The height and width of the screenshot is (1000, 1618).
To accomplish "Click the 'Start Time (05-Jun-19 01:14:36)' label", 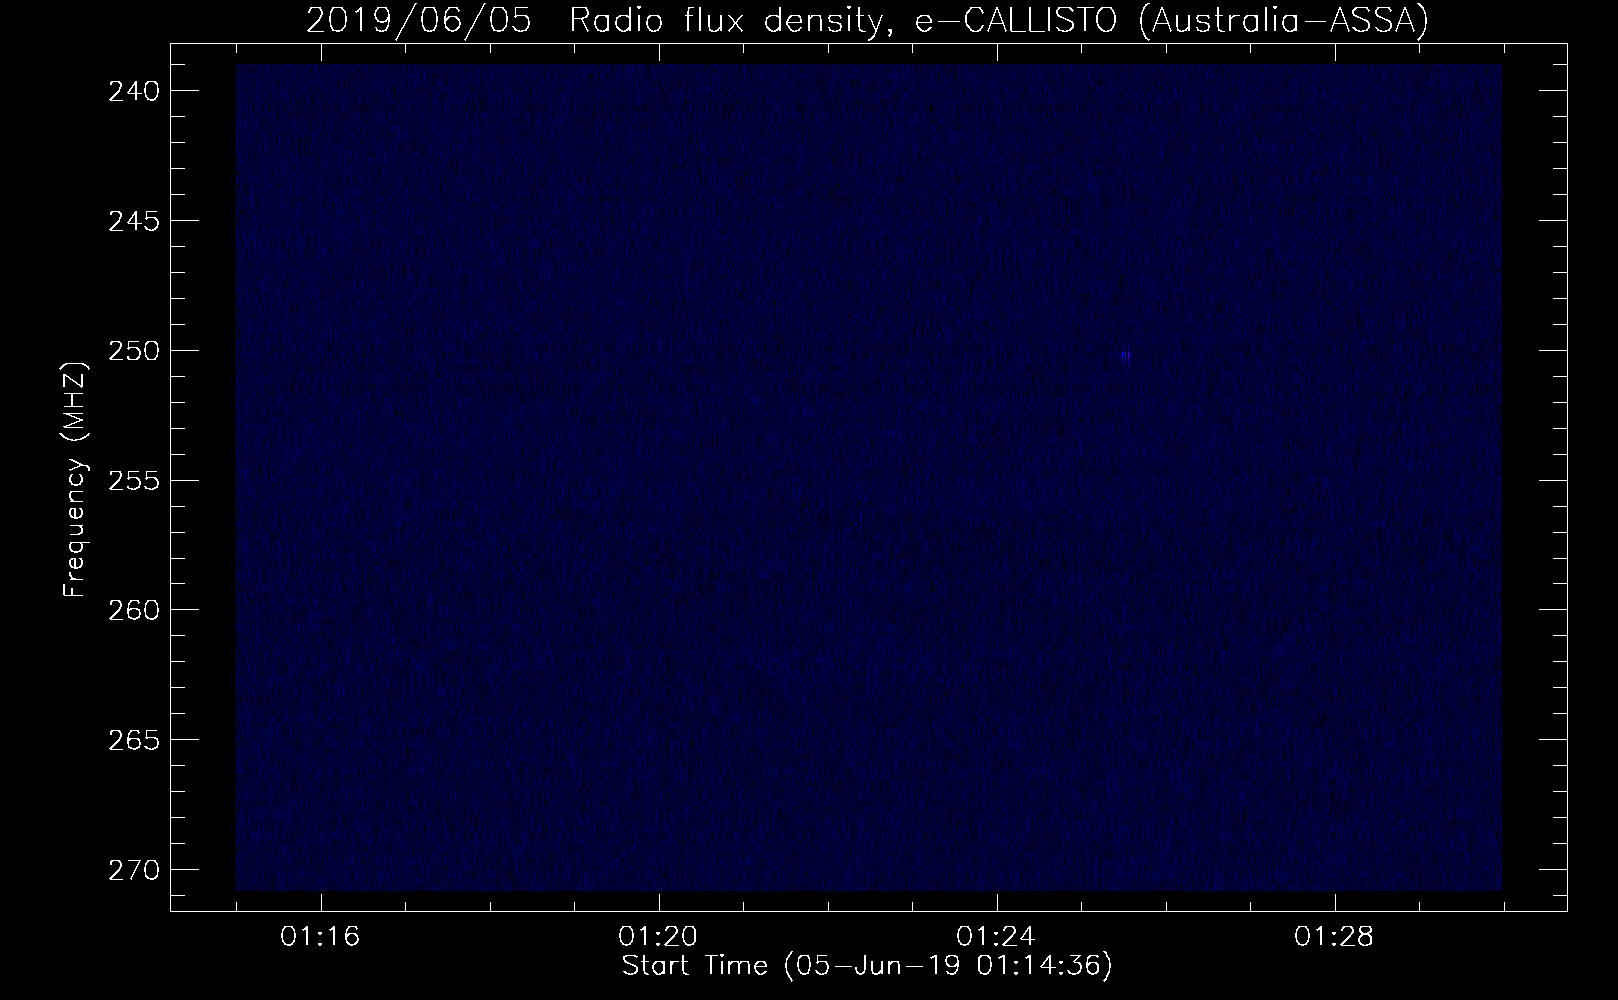I will click(867, 966).
